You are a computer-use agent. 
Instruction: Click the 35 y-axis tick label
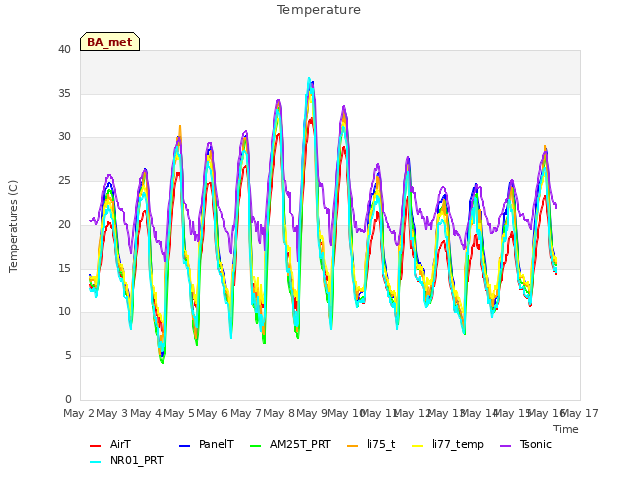point(64,93)
